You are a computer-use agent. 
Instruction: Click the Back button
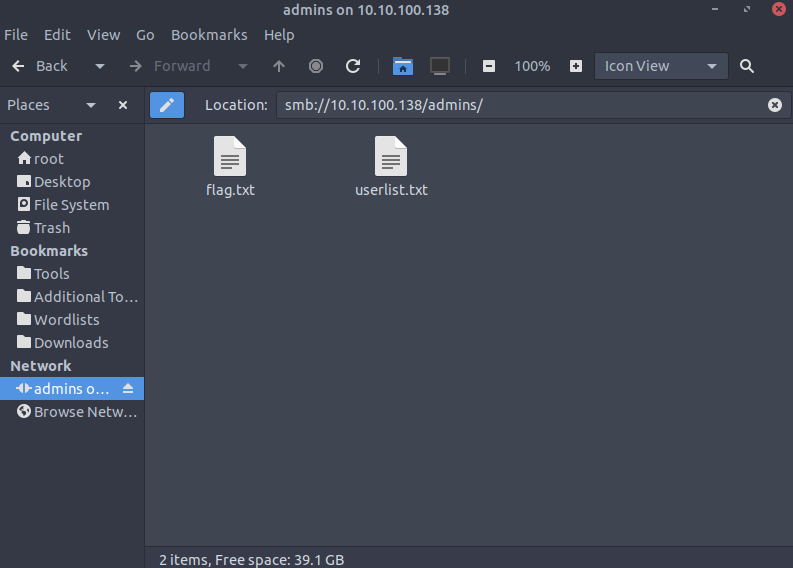click(x=40, y=66)
